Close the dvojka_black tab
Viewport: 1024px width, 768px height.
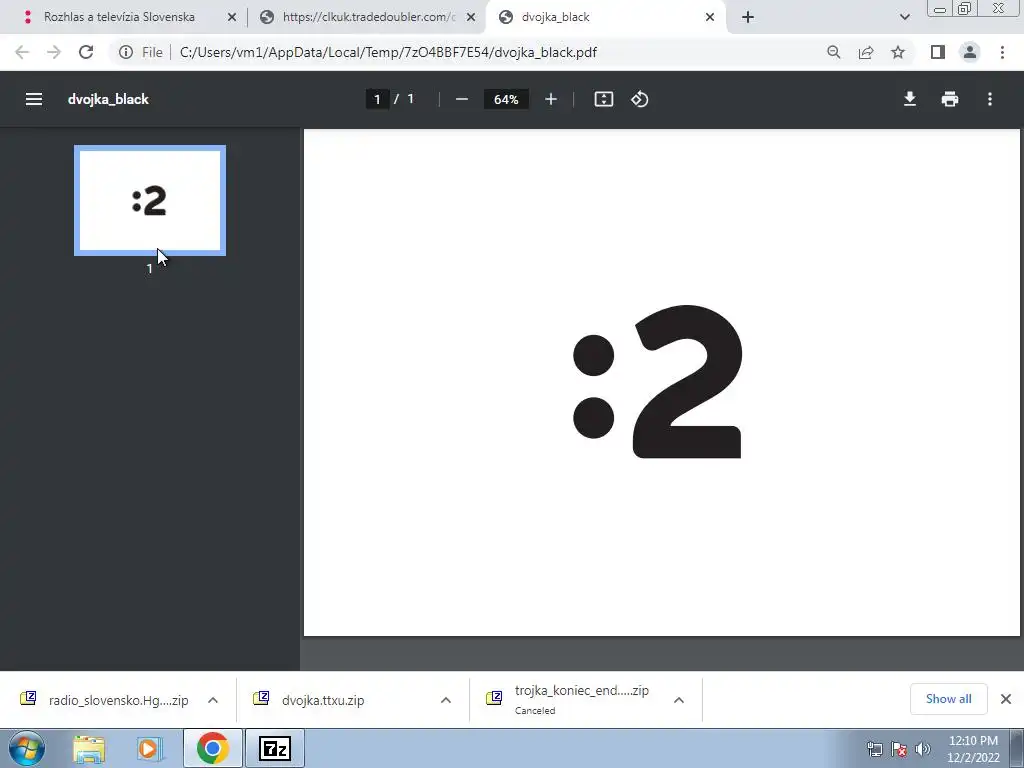click(710, 17)
